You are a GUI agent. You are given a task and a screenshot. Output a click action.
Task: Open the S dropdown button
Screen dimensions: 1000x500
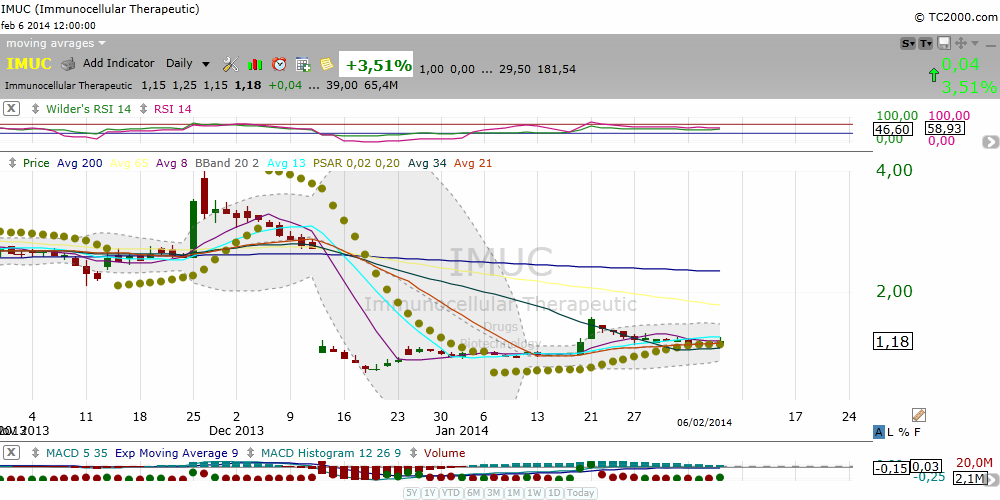(x=908, y=43)
